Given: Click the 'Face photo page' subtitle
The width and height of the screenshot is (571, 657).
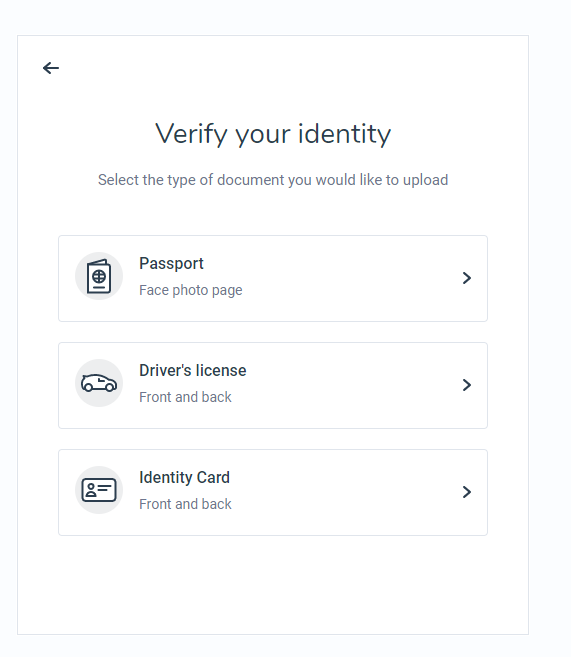Looking at the screenshot, I should tap(191, 290).
